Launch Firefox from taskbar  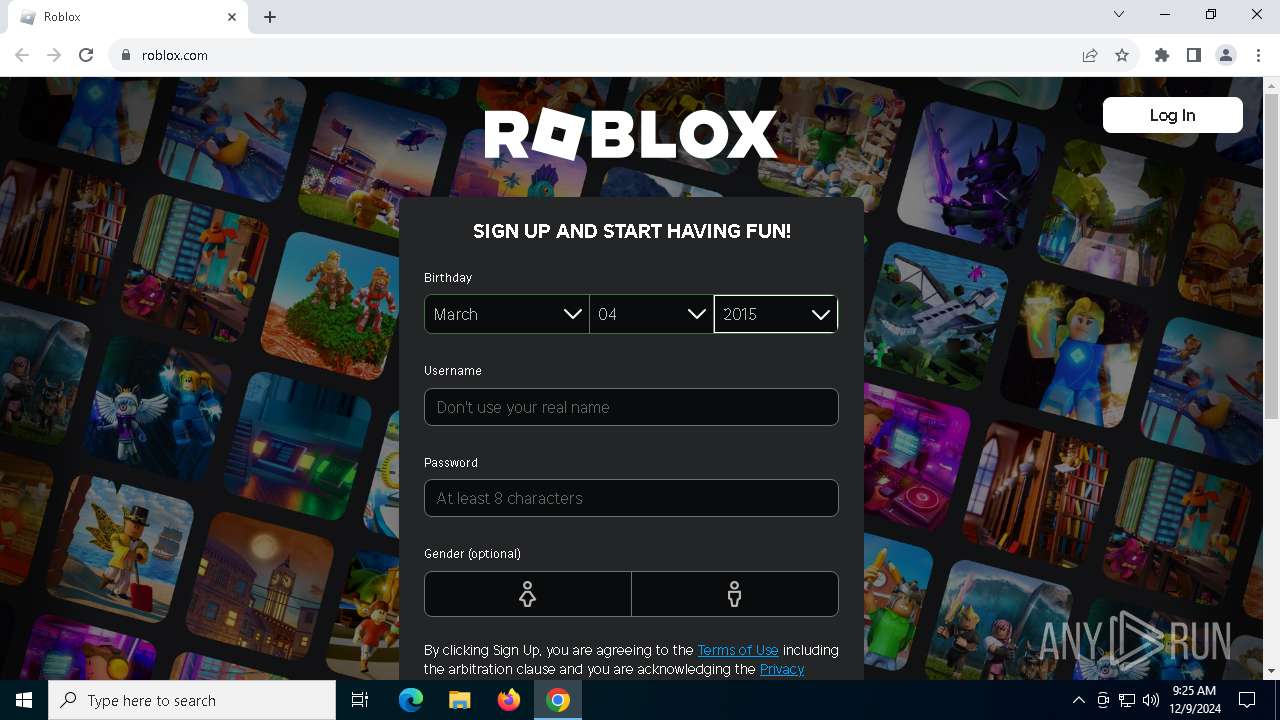click(509, 700)
